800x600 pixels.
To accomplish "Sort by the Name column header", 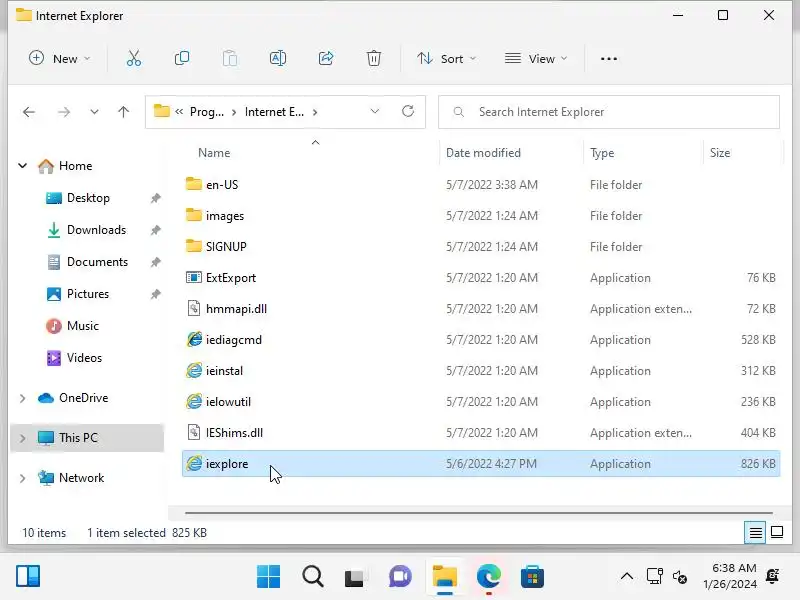I will coord(214,153).
